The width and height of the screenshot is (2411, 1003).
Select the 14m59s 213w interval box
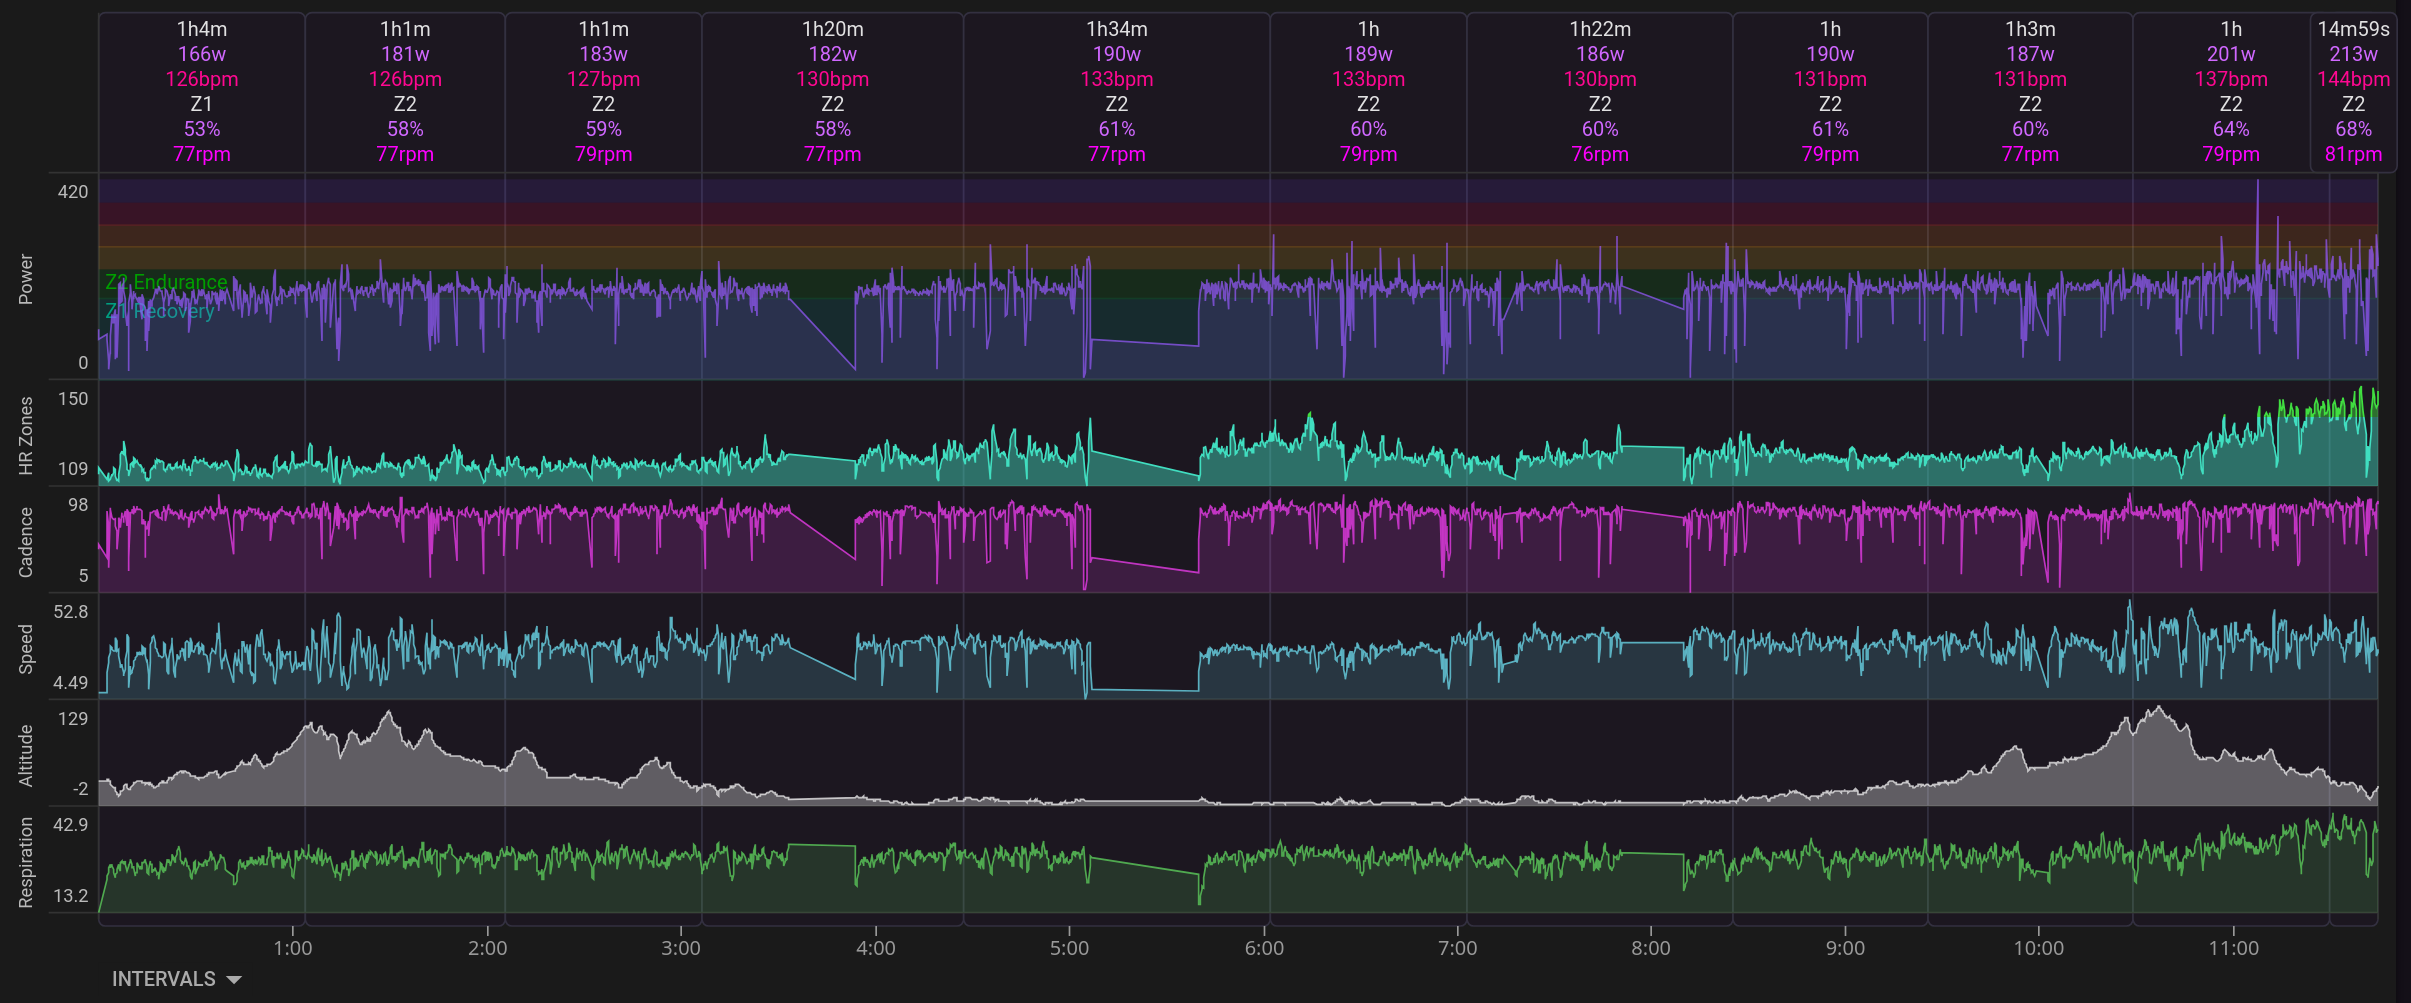tap(2353, 92)
